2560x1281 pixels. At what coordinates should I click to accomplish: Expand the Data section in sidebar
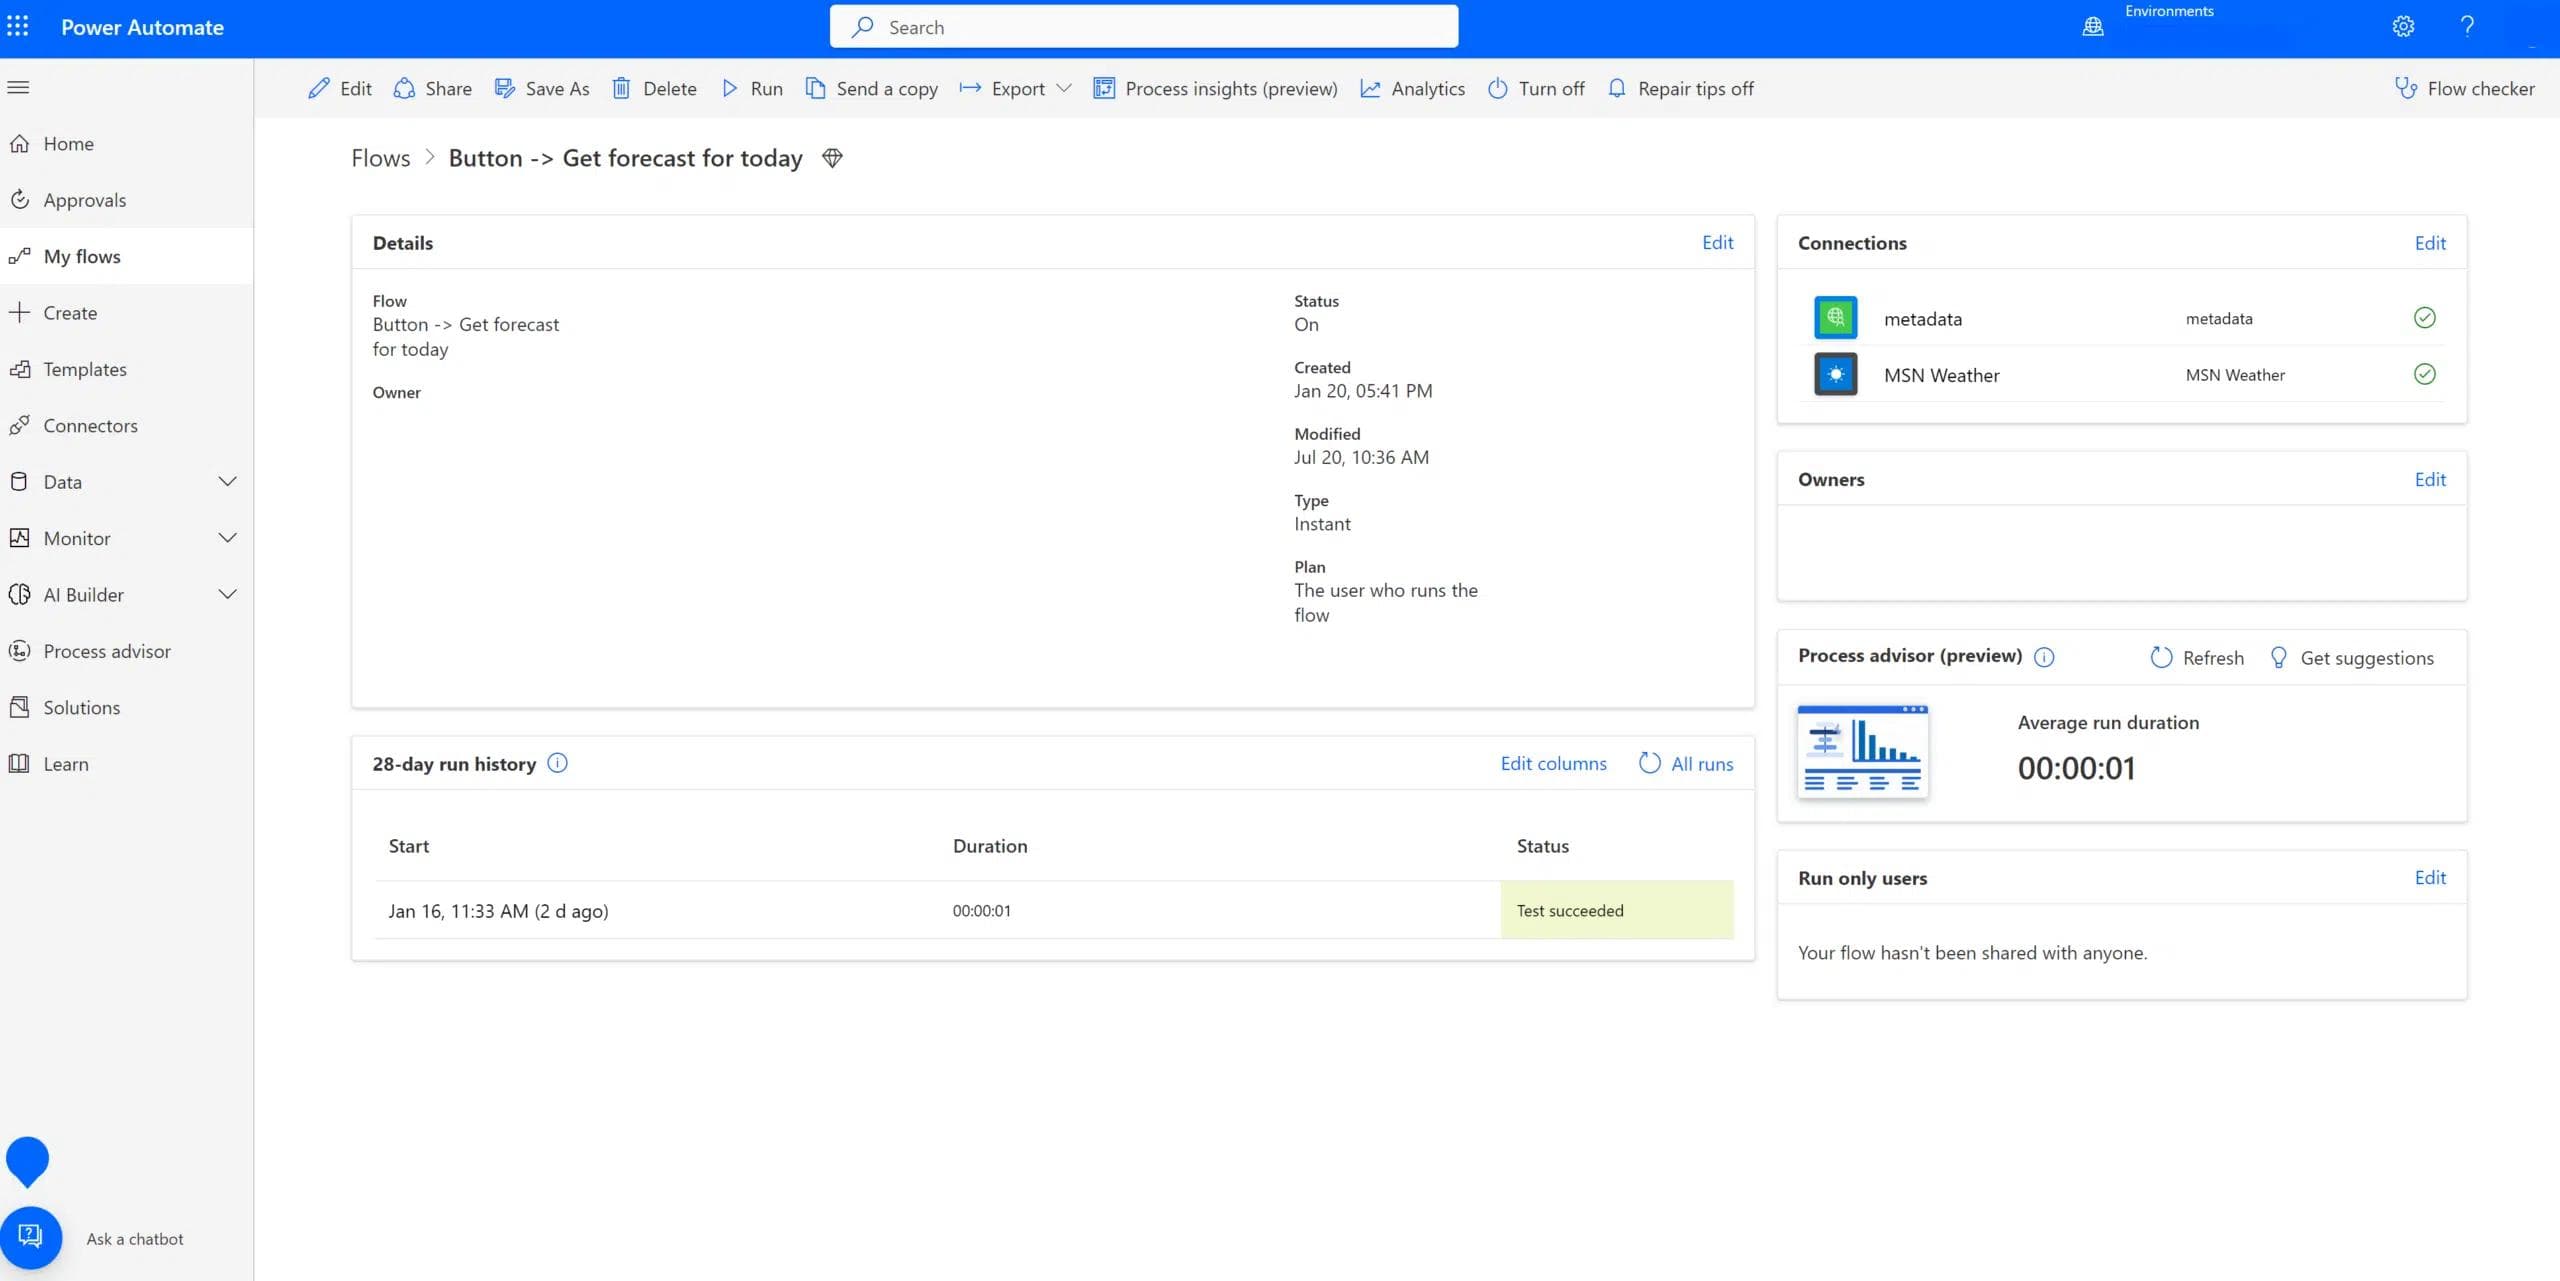(227, 482)
